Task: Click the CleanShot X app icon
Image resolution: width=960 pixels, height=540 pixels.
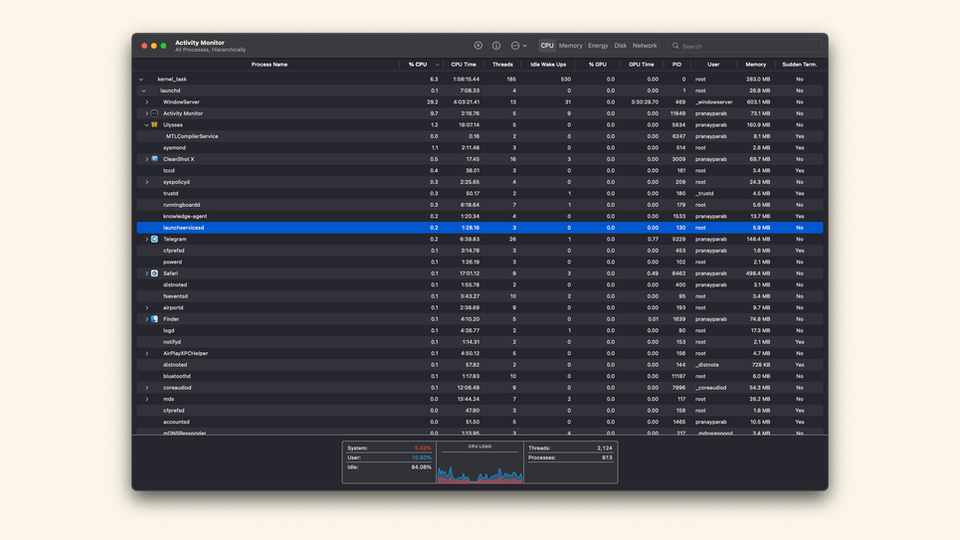Action: point(155,159)
